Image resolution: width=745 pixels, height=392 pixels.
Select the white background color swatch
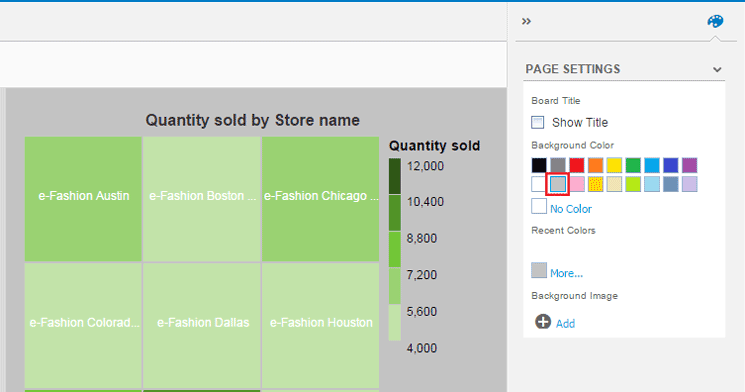[538, 184]
